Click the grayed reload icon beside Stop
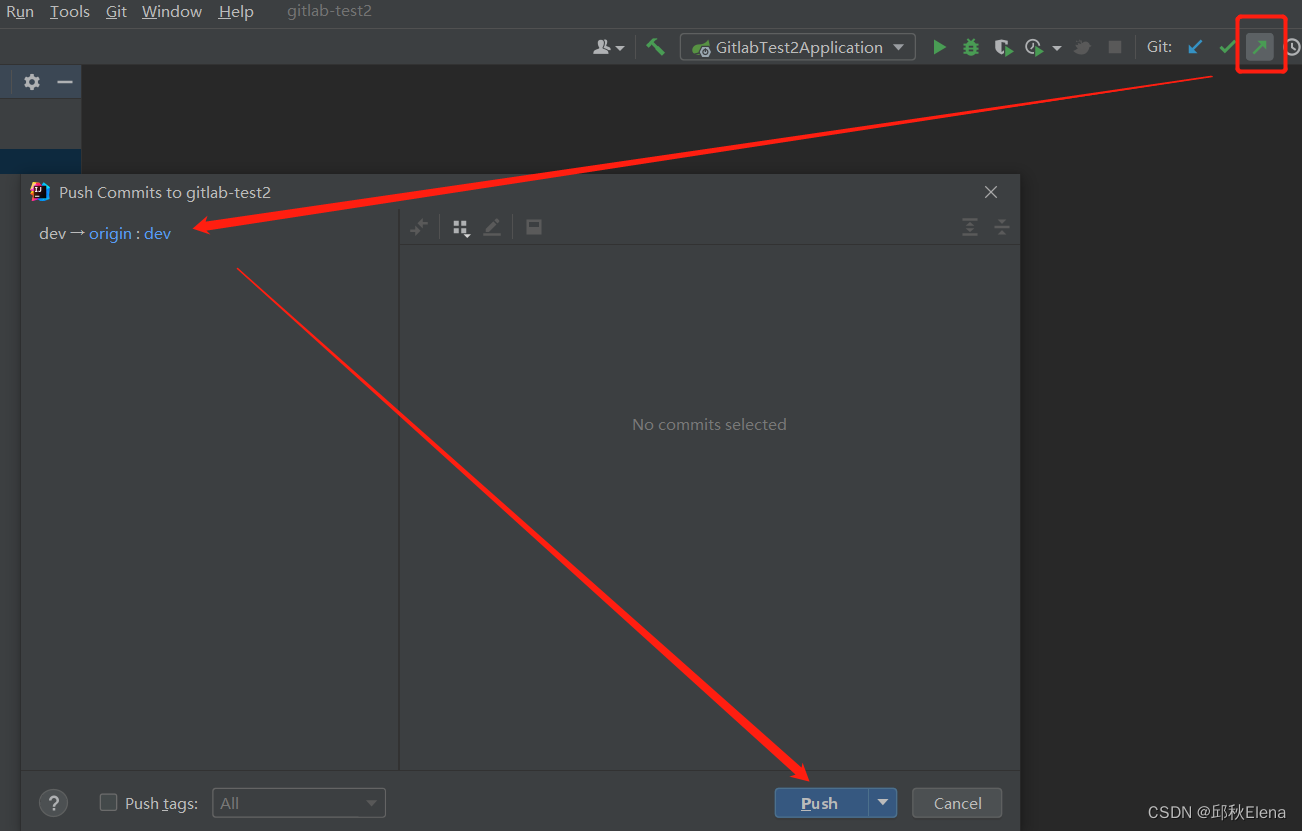Image resolution: width=1302 pixels, height=831 pixels. click(x=1082, y=47)
